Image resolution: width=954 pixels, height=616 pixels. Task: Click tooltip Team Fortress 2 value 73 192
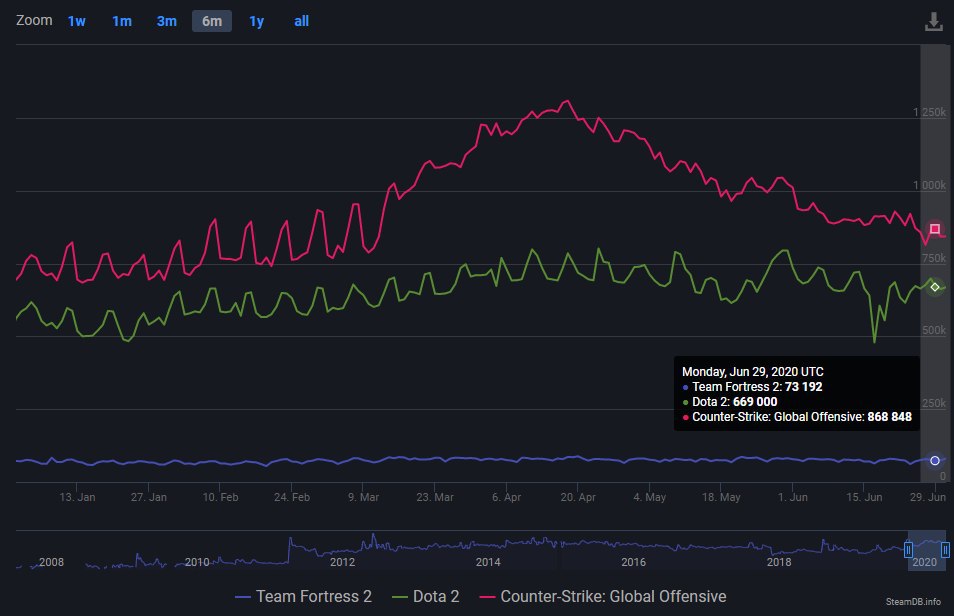click(x=803, y=387)
